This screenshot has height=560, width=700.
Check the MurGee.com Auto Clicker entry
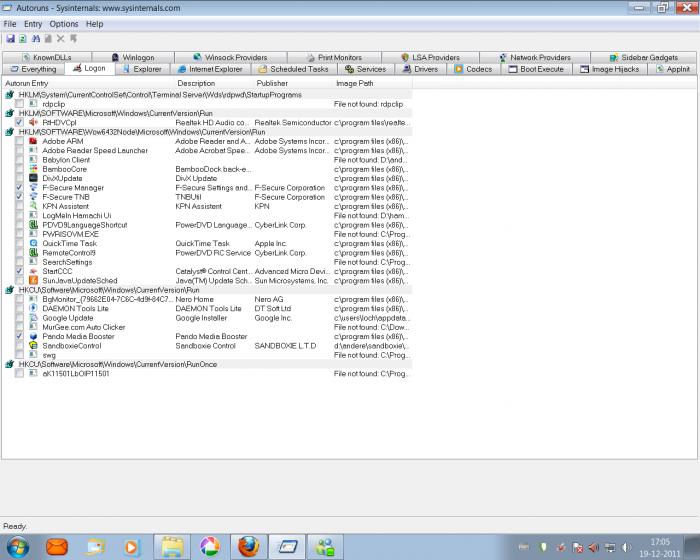(x=19, y=327)
